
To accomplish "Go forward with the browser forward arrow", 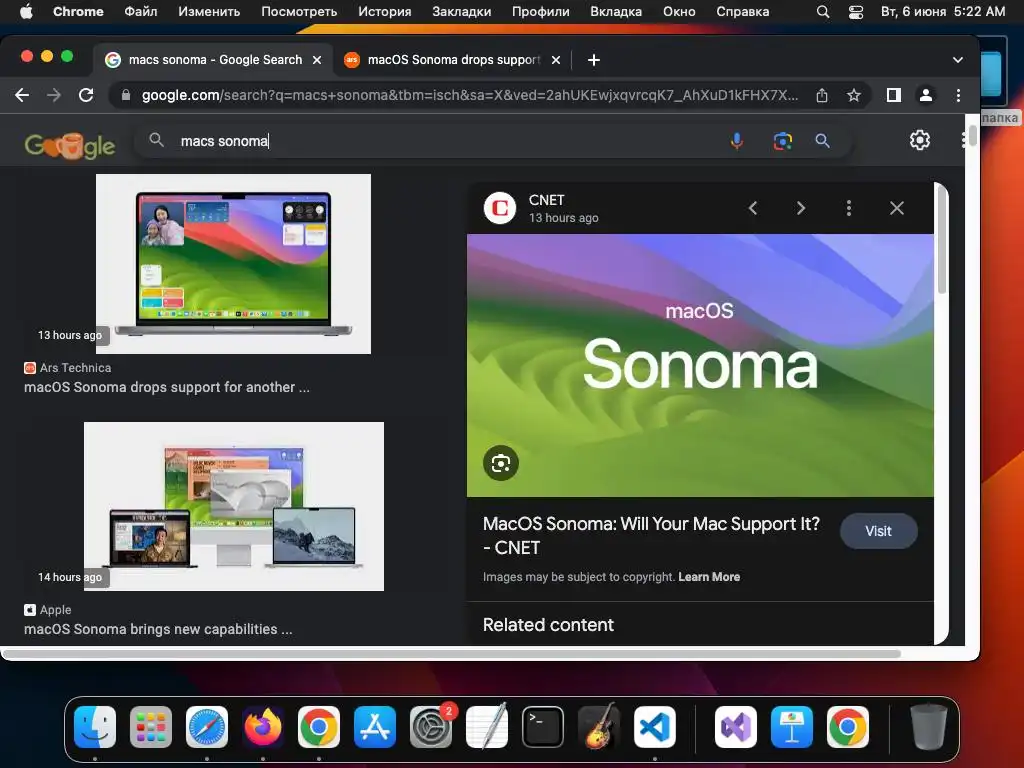I will pyautogui.click(x=54, y=95).
